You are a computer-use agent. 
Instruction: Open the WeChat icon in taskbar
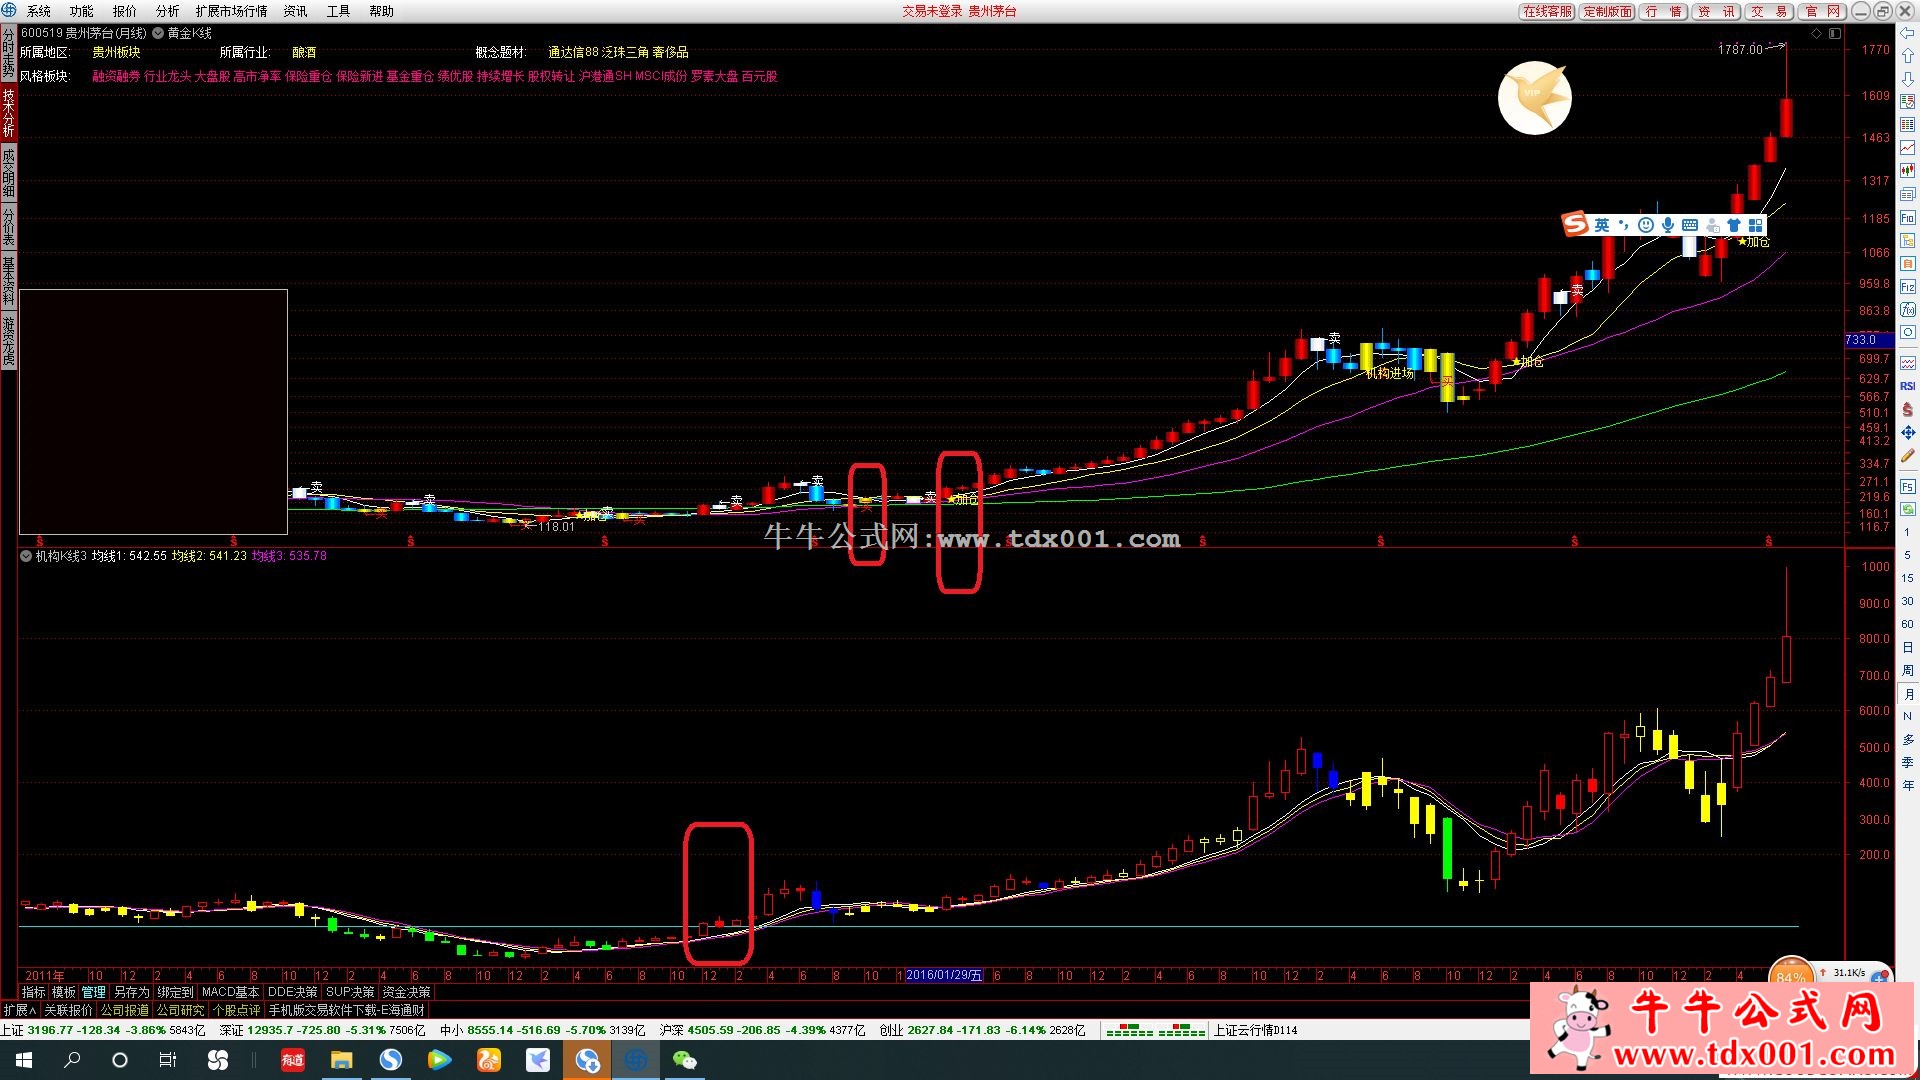pyautogui.click(x=685, y=1060)
